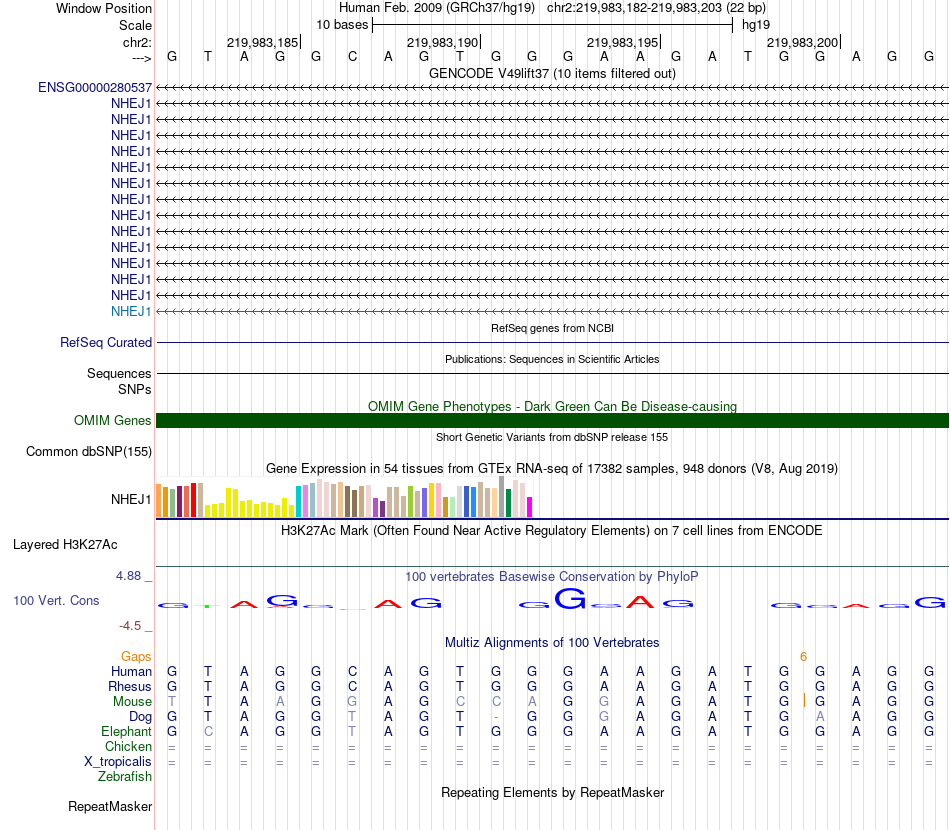950x830 pixels.
Task: Click the ENSG00000280537 transcript arrow line
Action: [x=552, y=88]
